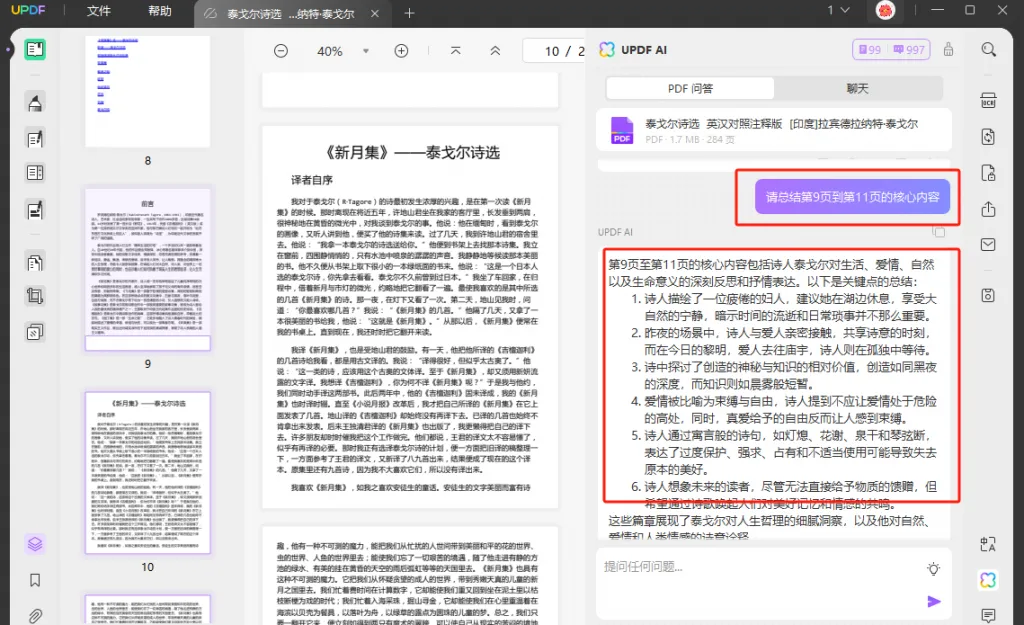
Task: Close the 泰戈尔诗选 document tab
Action: pyautogui.click(x=375, y=14)
